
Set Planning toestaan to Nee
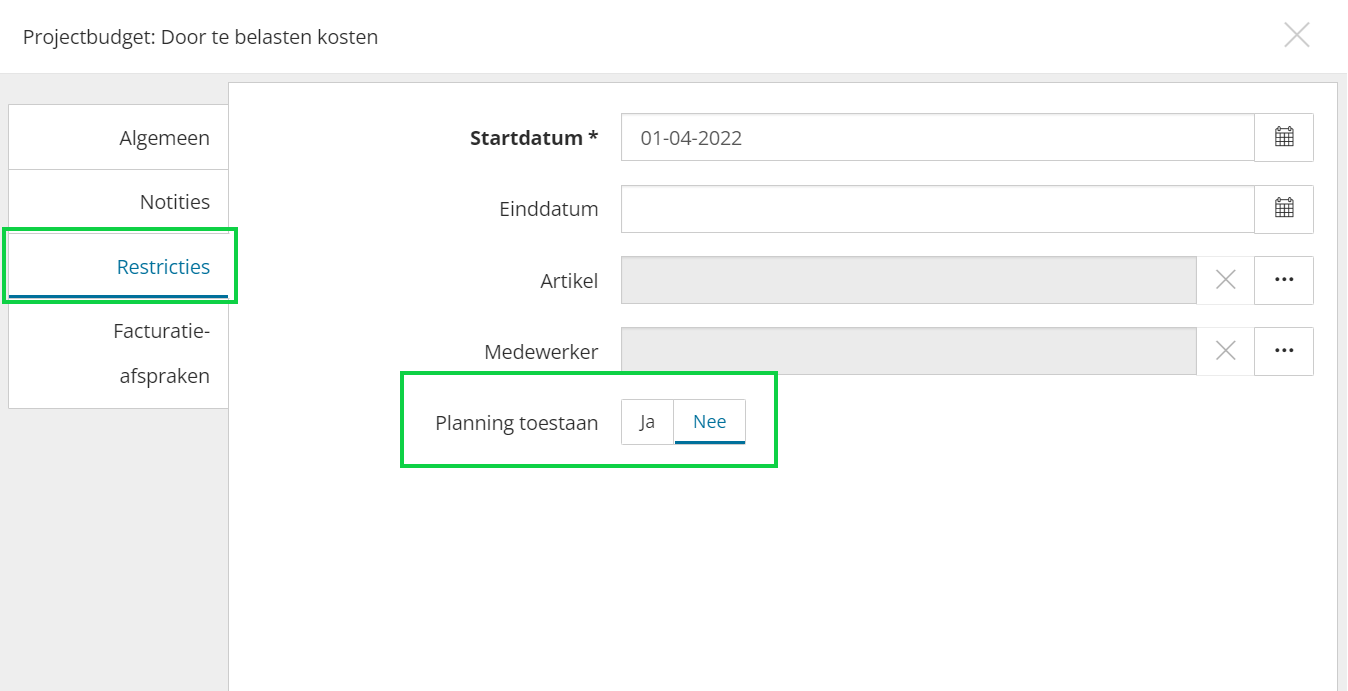(x=710, y=422)
